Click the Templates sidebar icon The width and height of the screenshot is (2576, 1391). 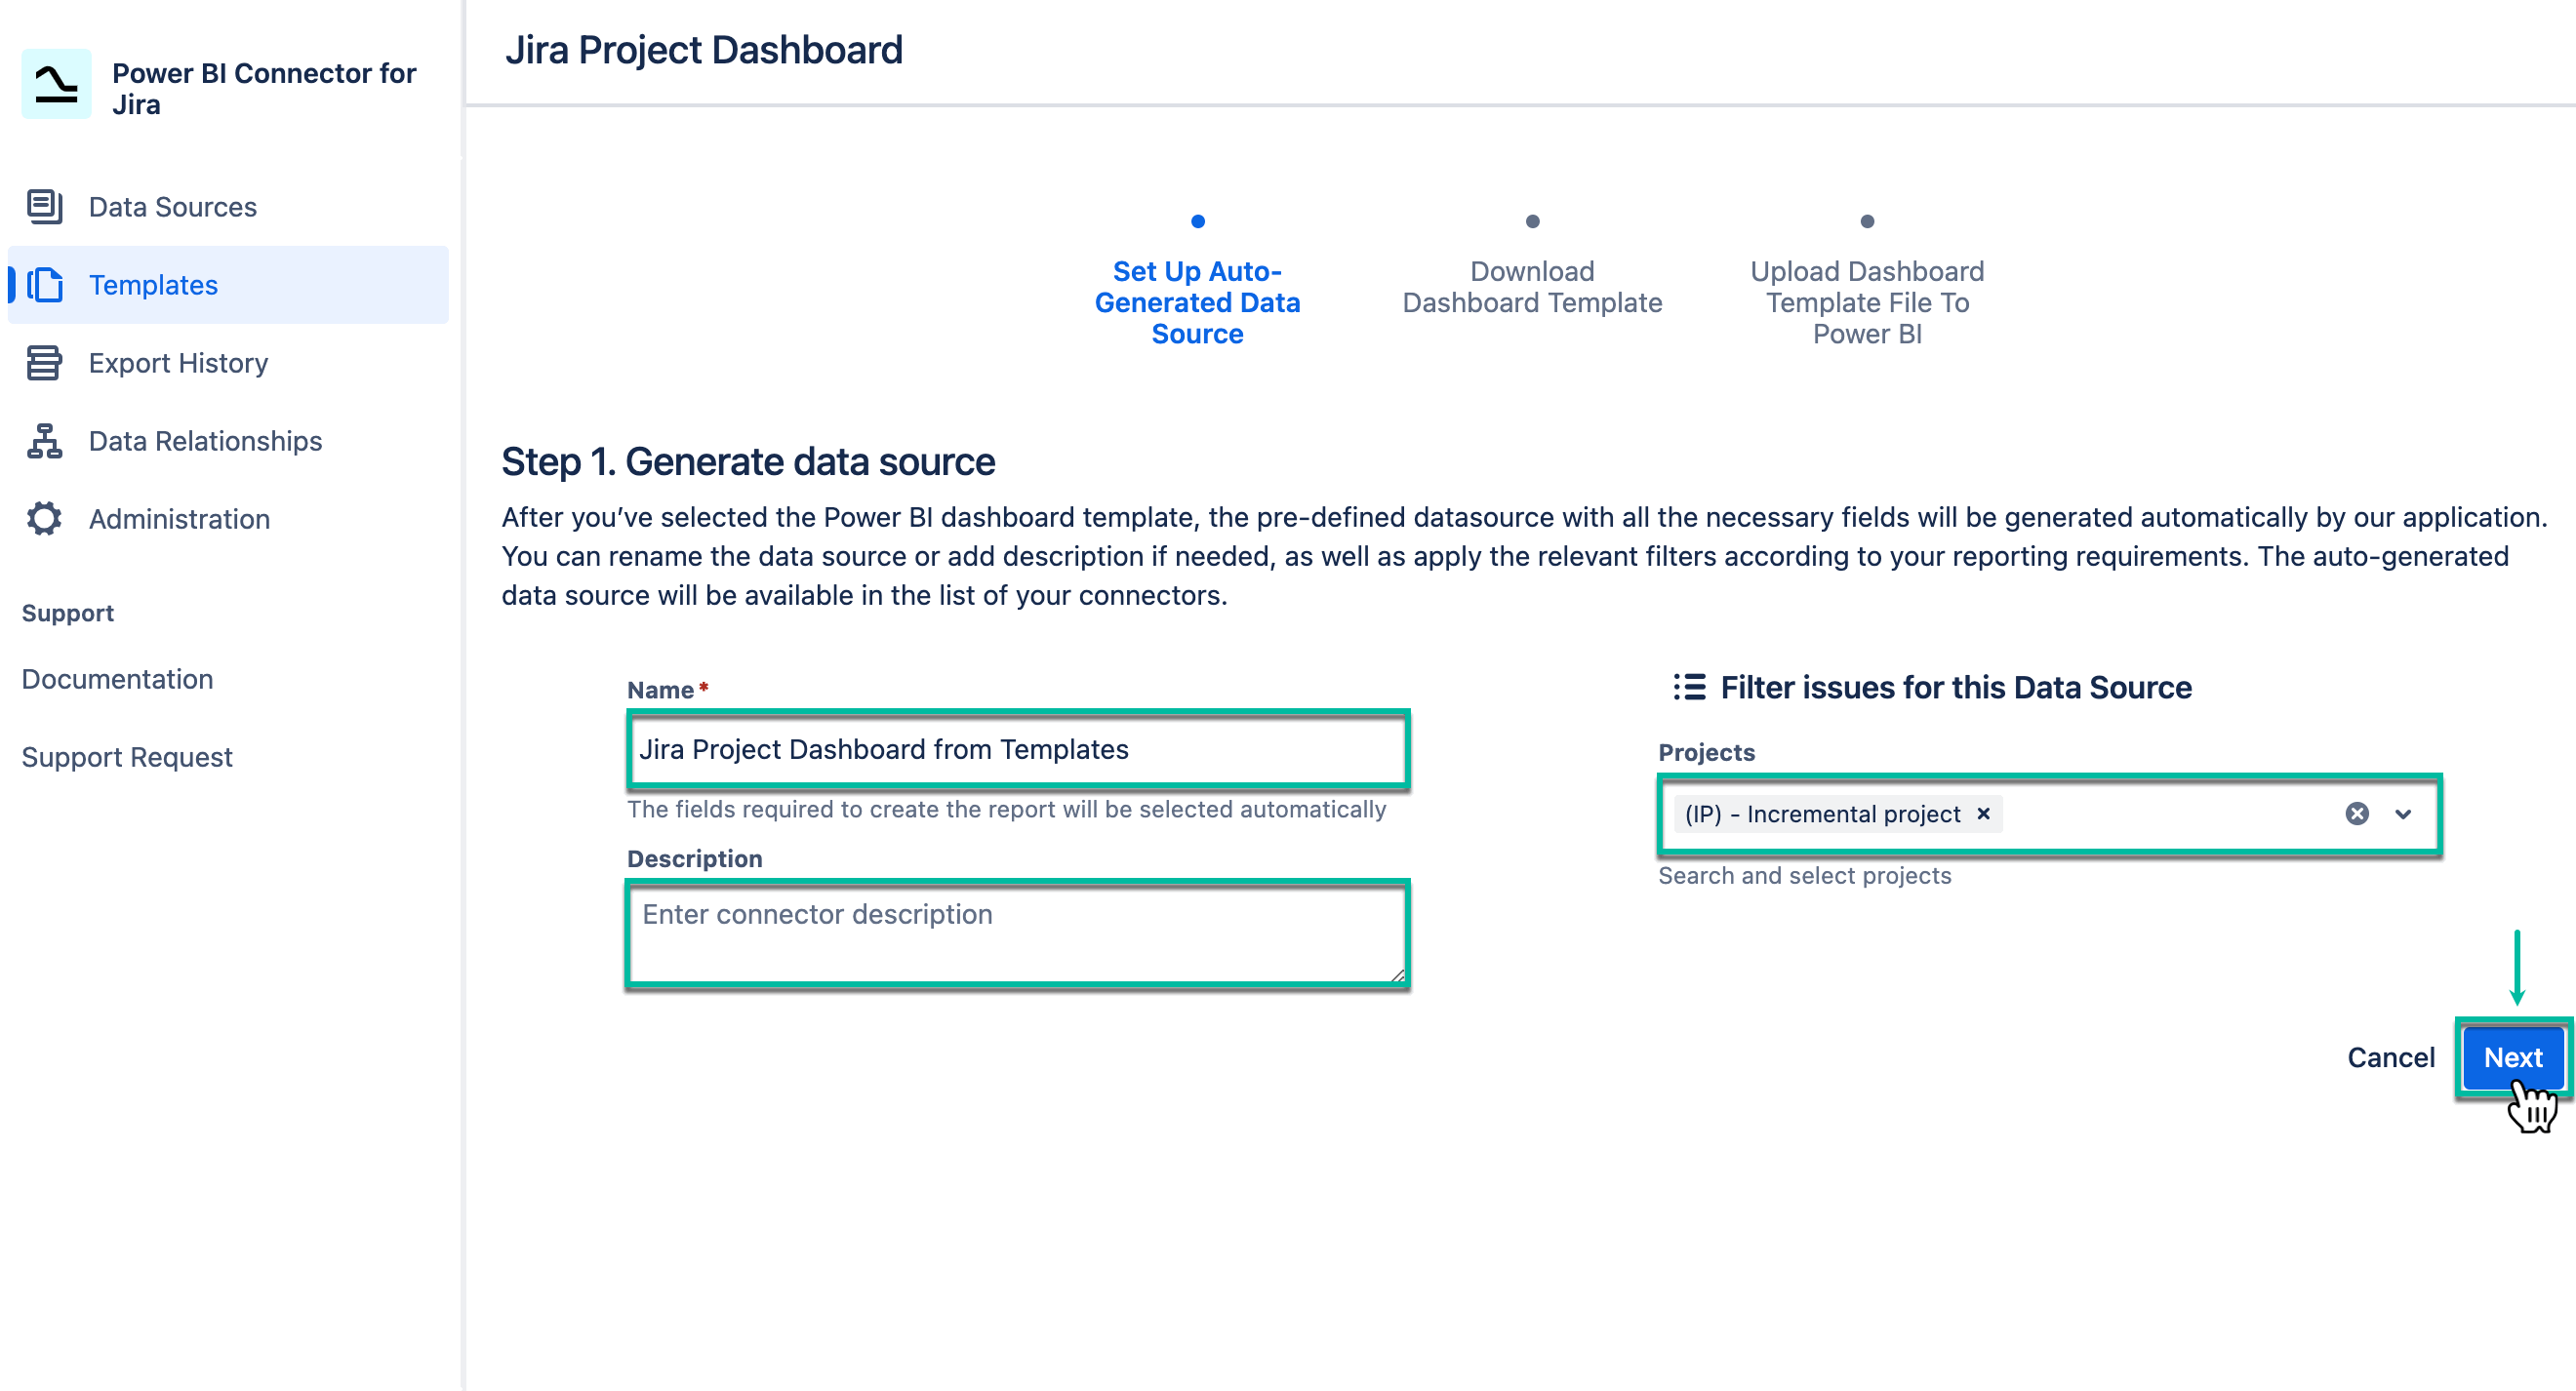click(46, 285)
